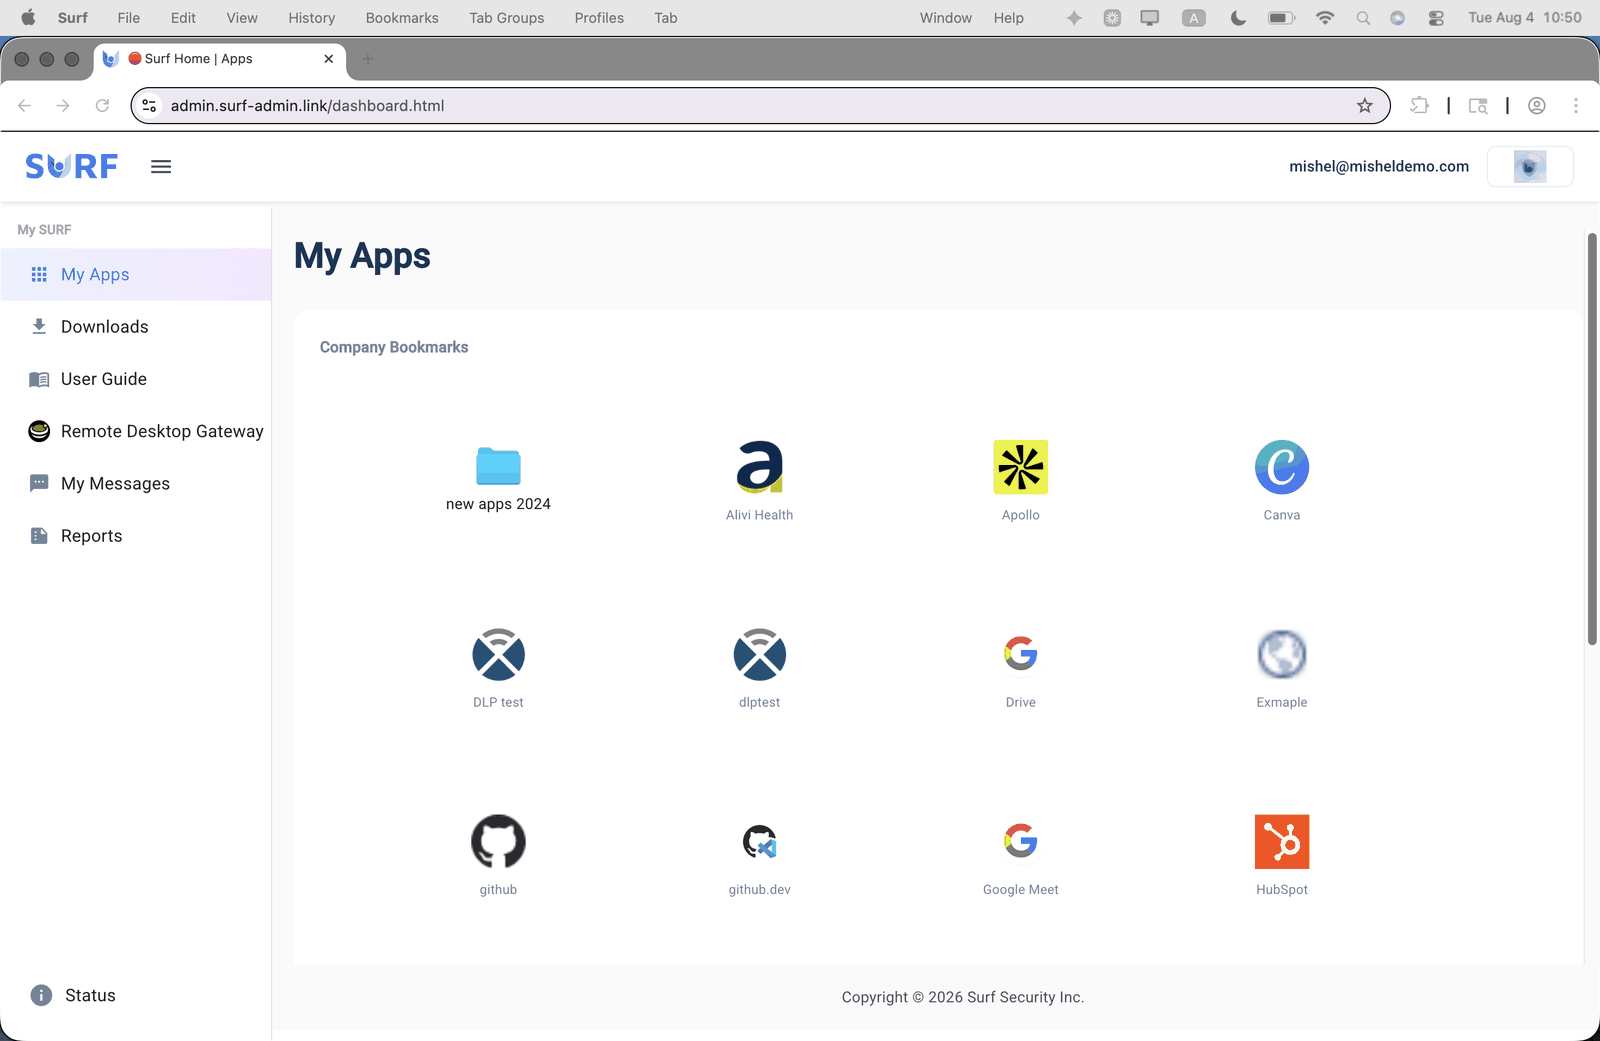This screenshot has width=1600, height=1041.
Task: Open the browser extensions puzzle icon
Action: 1419,105
